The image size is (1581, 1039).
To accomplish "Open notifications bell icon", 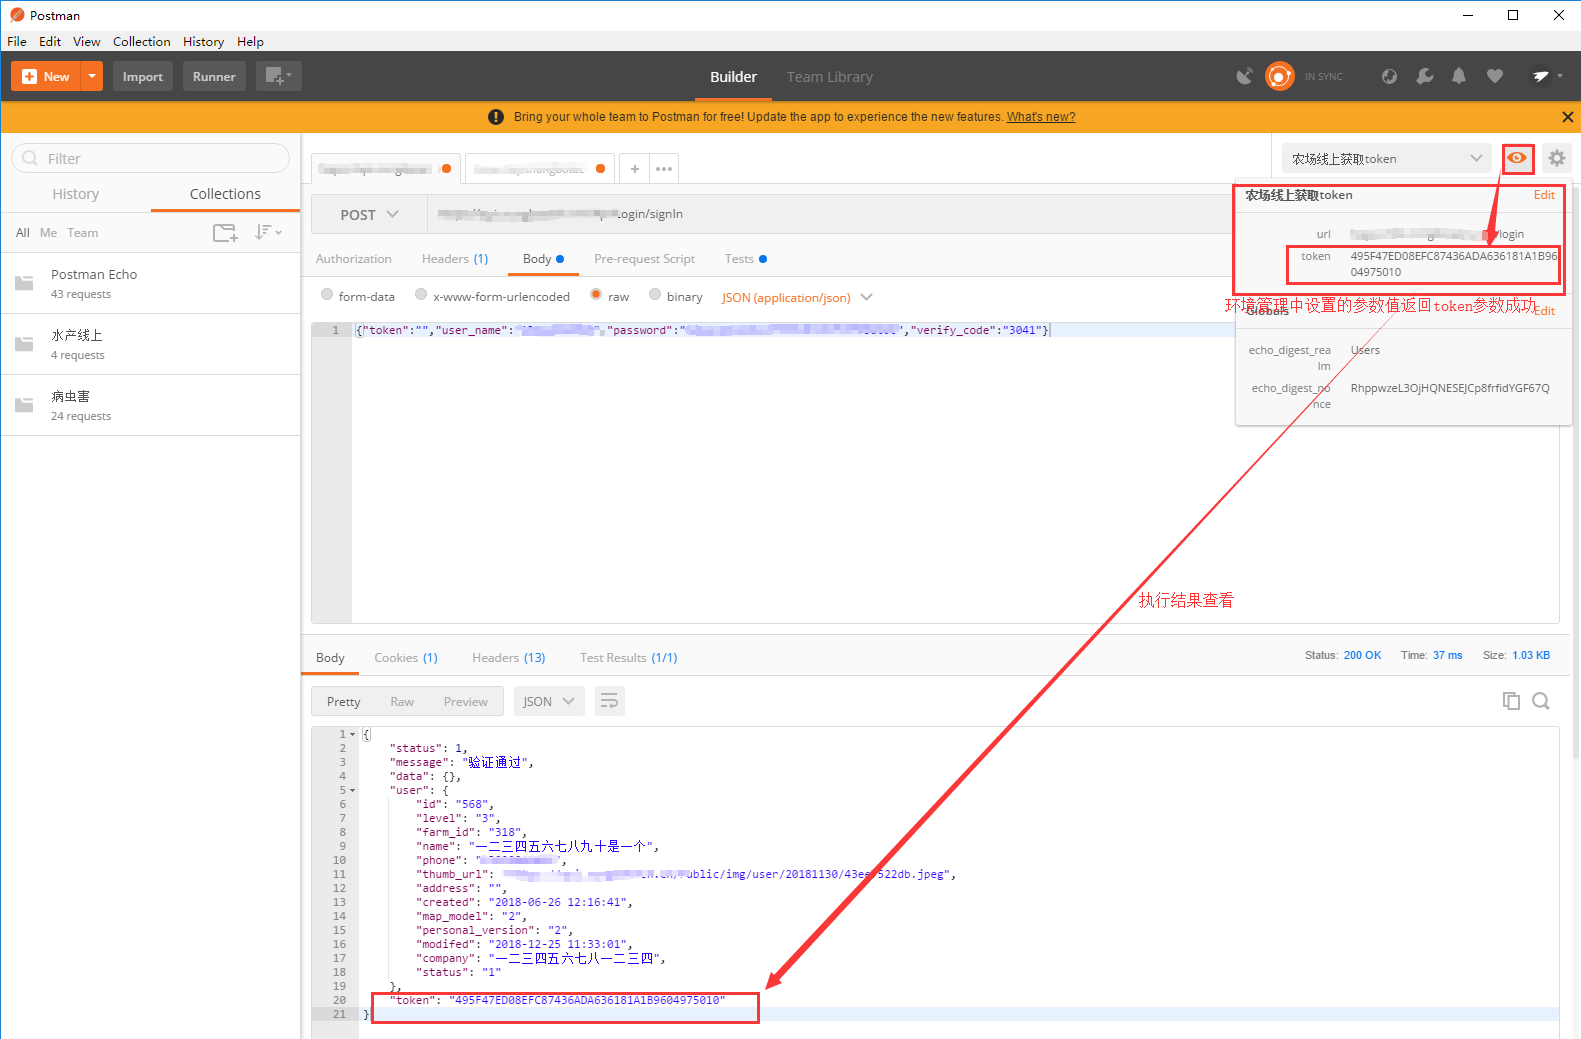I will click(1459, 76).
